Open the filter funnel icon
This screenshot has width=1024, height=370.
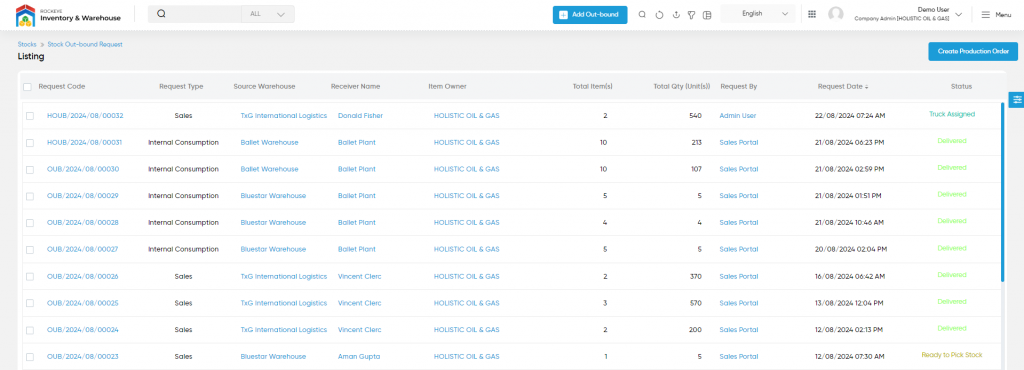click(x=692, y=14)
